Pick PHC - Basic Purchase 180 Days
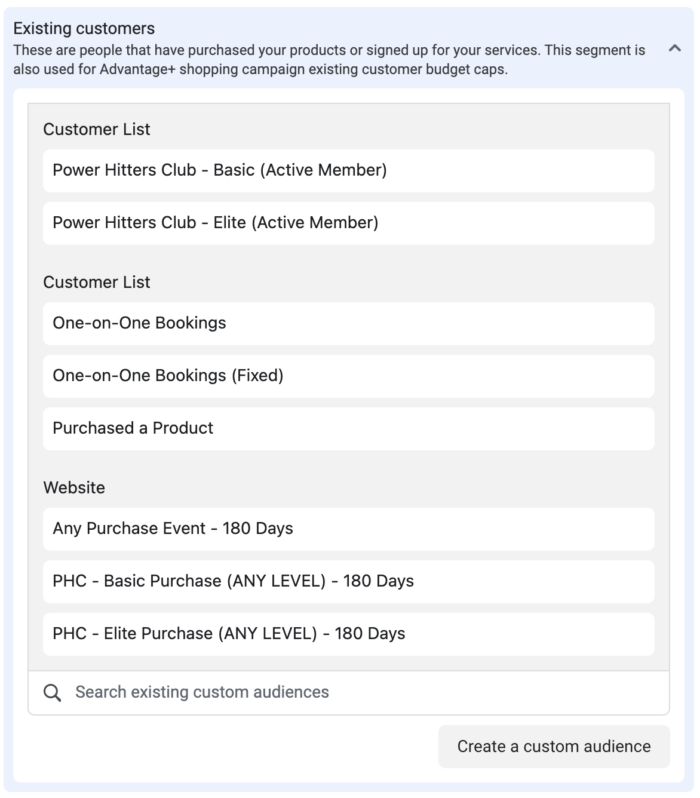Image resolution: width=700 pixels, height=798 pixels. [x=349, y=582]
